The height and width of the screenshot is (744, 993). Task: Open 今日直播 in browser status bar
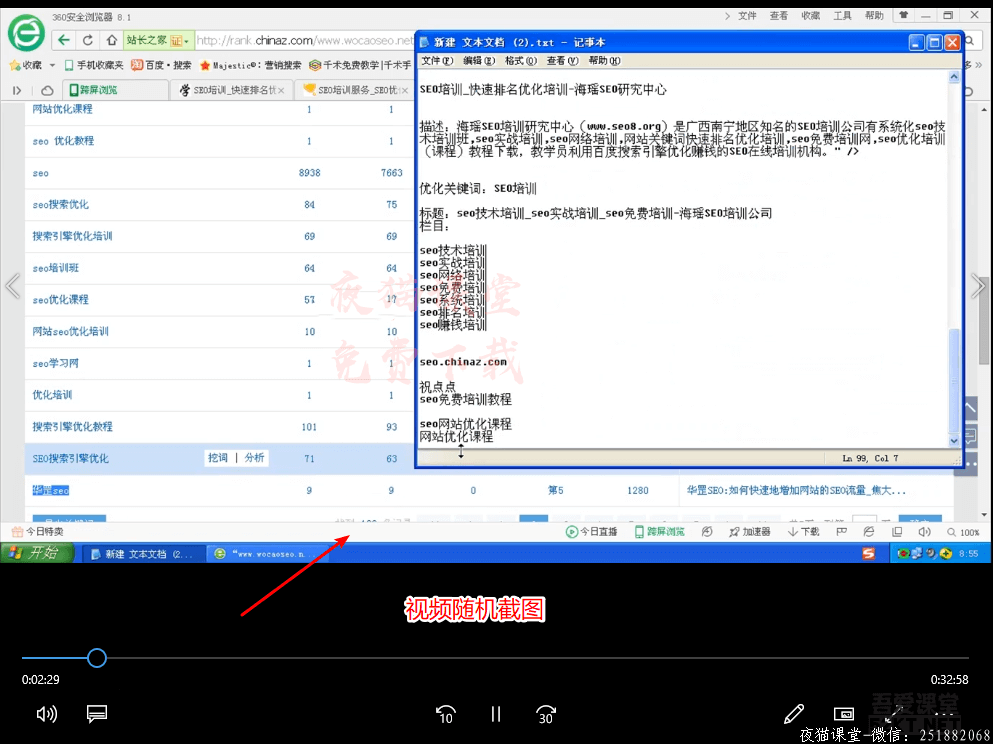pyautogui.click(x=591, y=532)
